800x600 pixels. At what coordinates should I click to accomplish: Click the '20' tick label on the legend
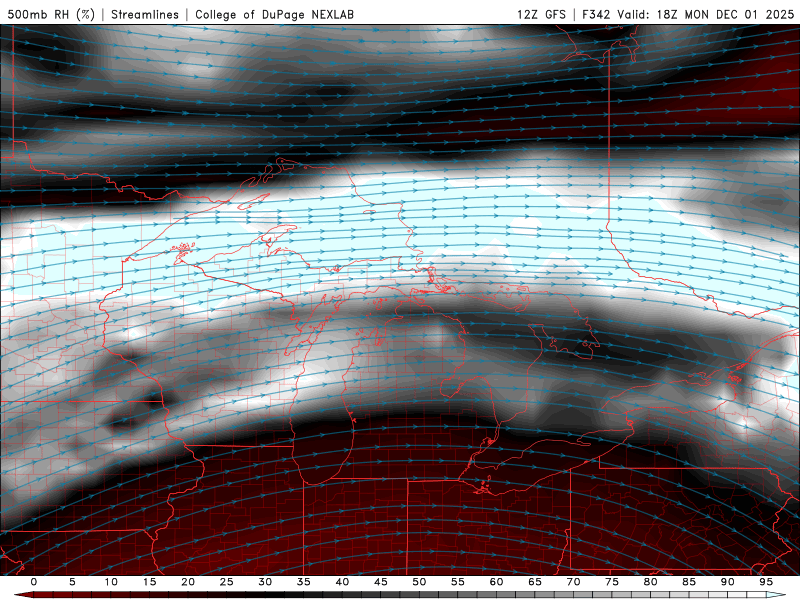[188, 582]
